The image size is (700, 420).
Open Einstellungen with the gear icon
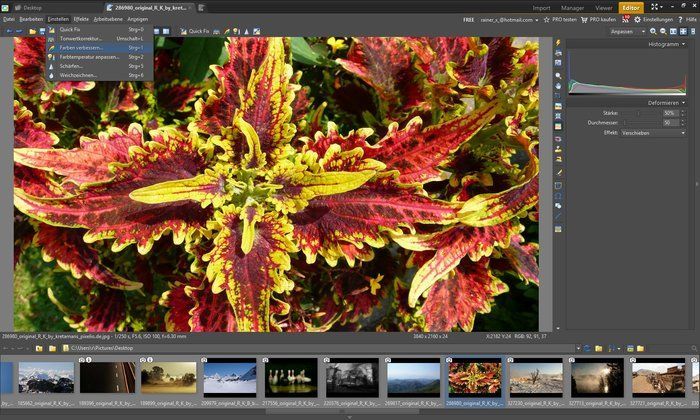[653, 20]
